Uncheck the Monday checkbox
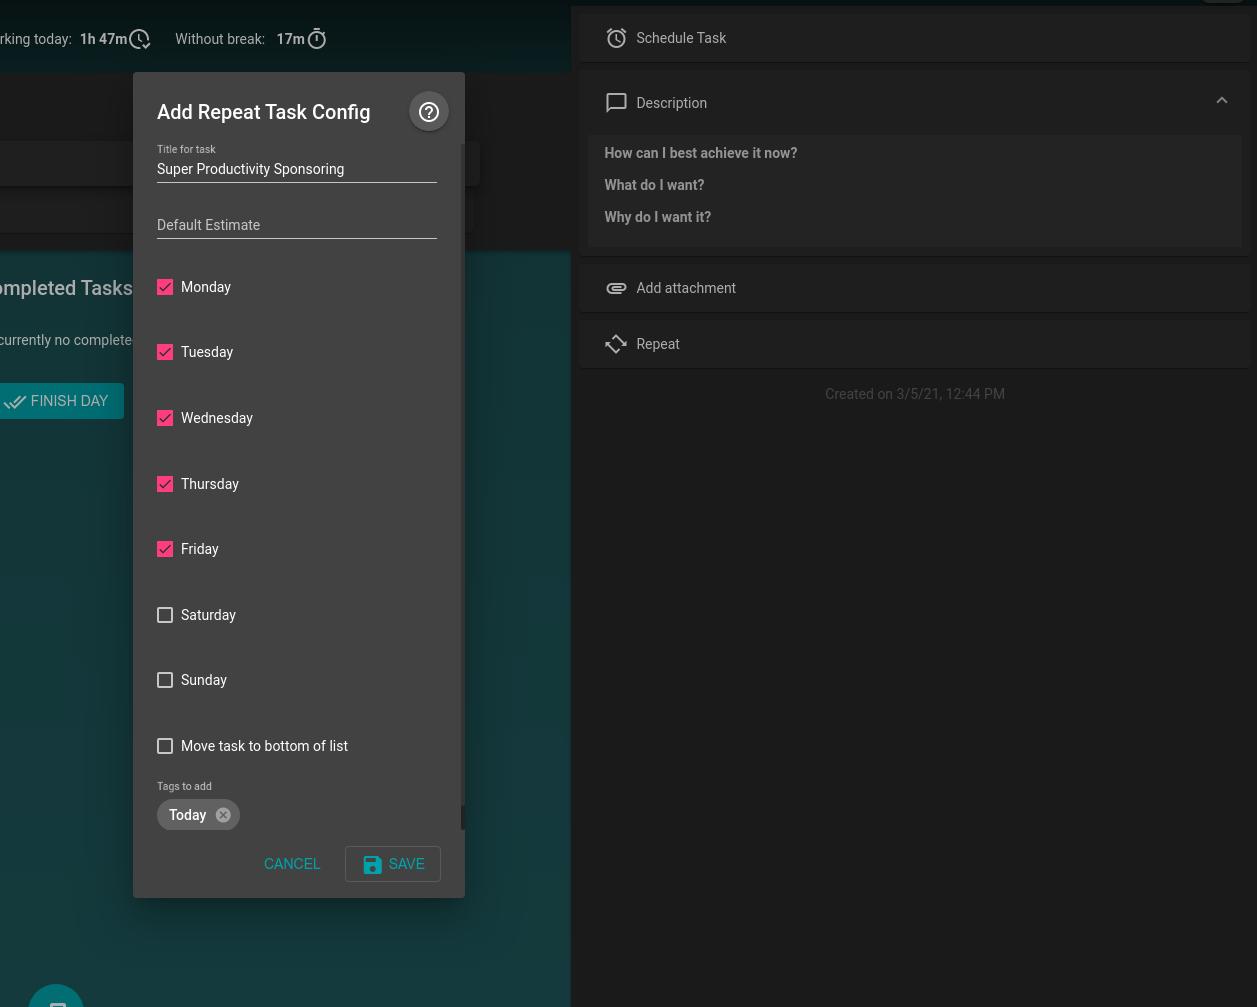Image resolution: width=1257 pixels, height=1007 pixels. coord(165,287)
